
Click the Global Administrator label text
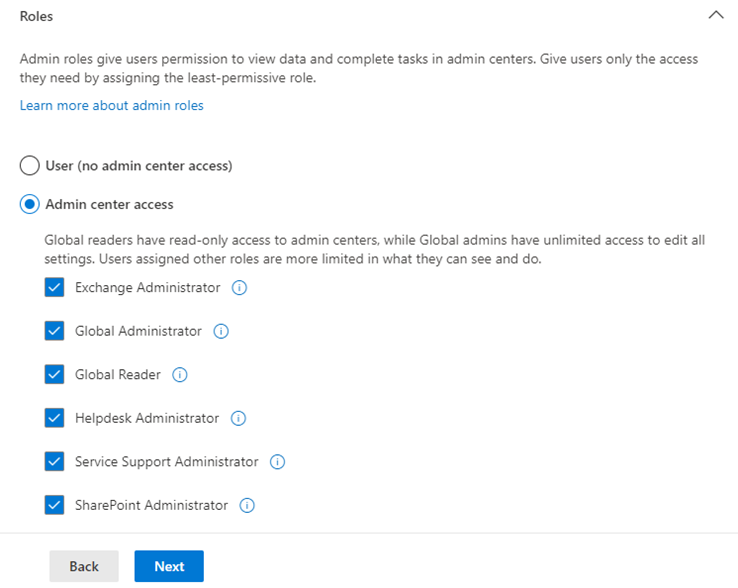pyautogui.click(x=138, y=331)
